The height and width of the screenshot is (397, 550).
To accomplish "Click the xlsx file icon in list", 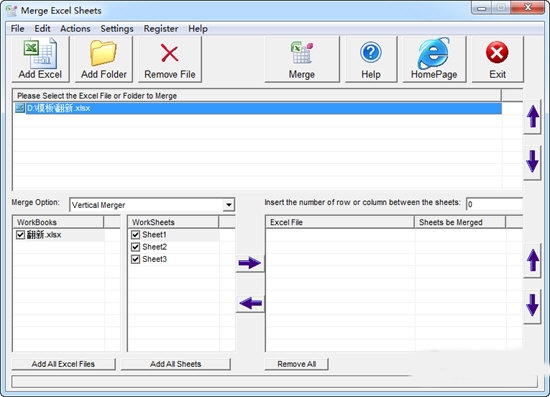I will [20, 108].
